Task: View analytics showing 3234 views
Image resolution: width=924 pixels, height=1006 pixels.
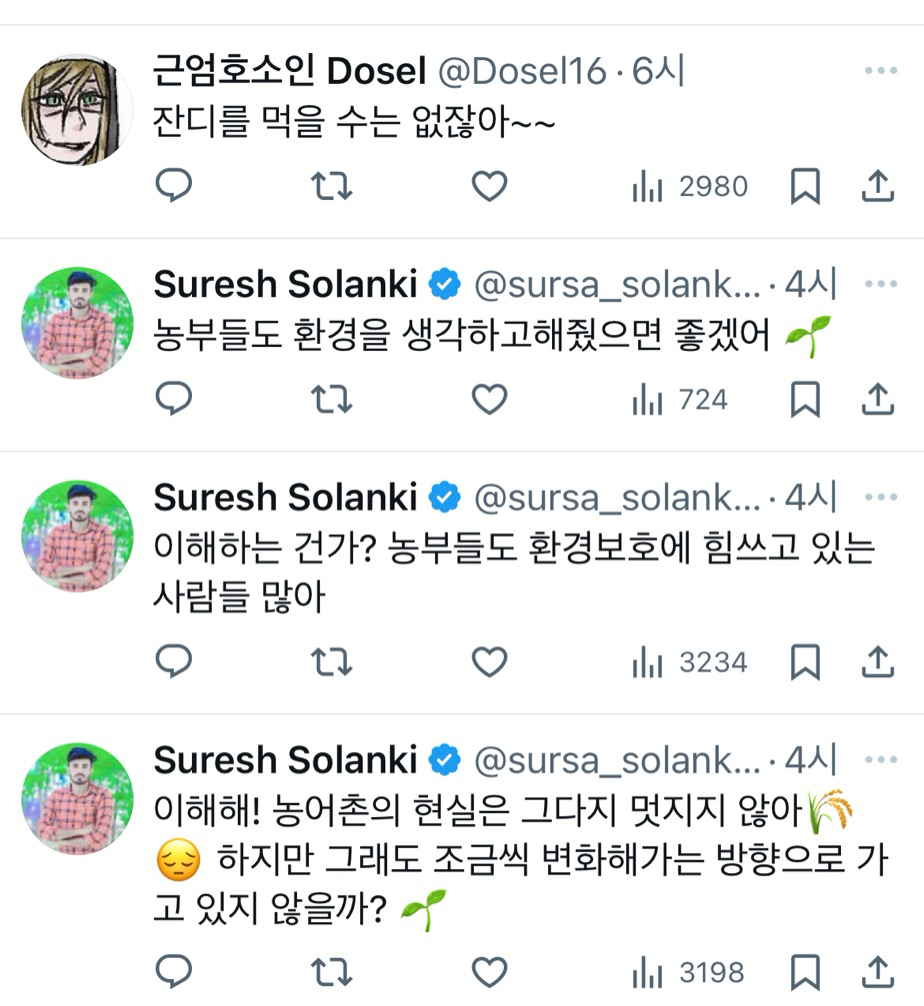Action: (690, 662)
